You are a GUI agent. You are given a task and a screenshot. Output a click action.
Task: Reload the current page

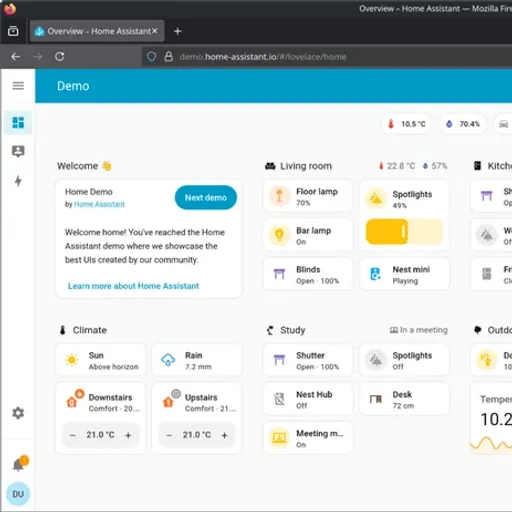[x=60, y=57]
